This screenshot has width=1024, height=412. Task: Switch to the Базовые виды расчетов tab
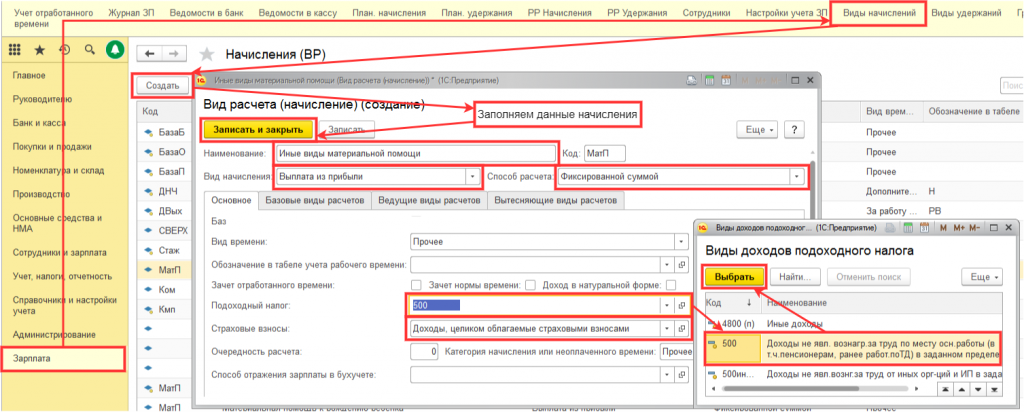pos(314,201)
